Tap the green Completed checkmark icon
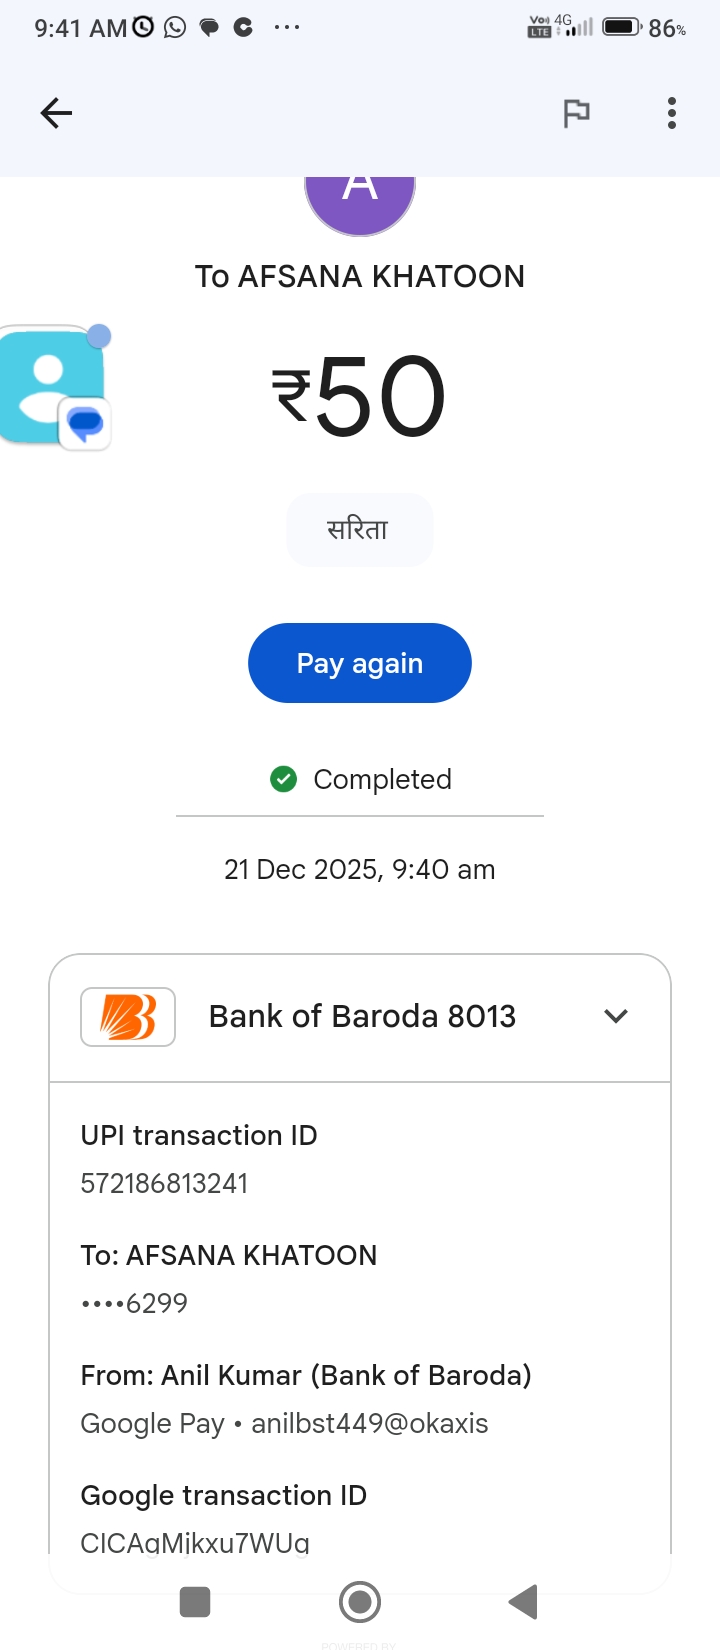 [284, 779]
